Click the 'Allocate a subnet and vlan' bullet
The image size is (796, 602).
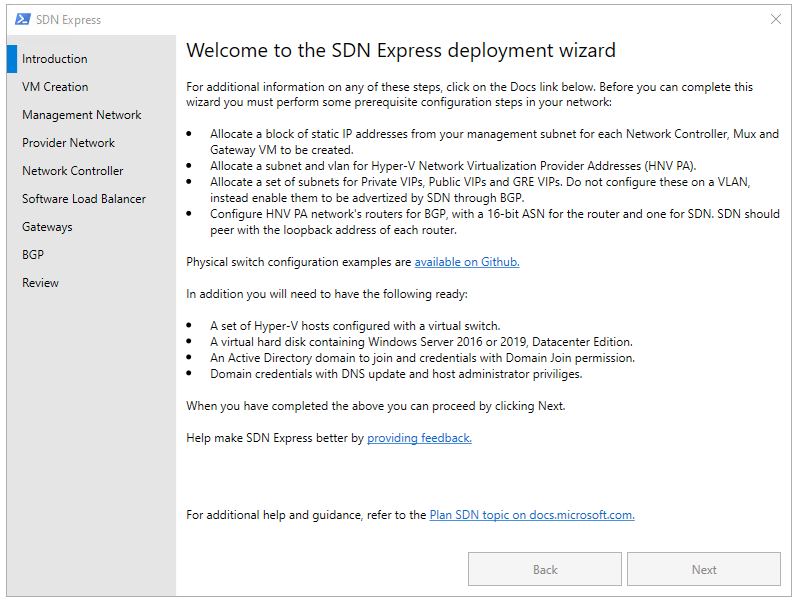coord(453,165)
